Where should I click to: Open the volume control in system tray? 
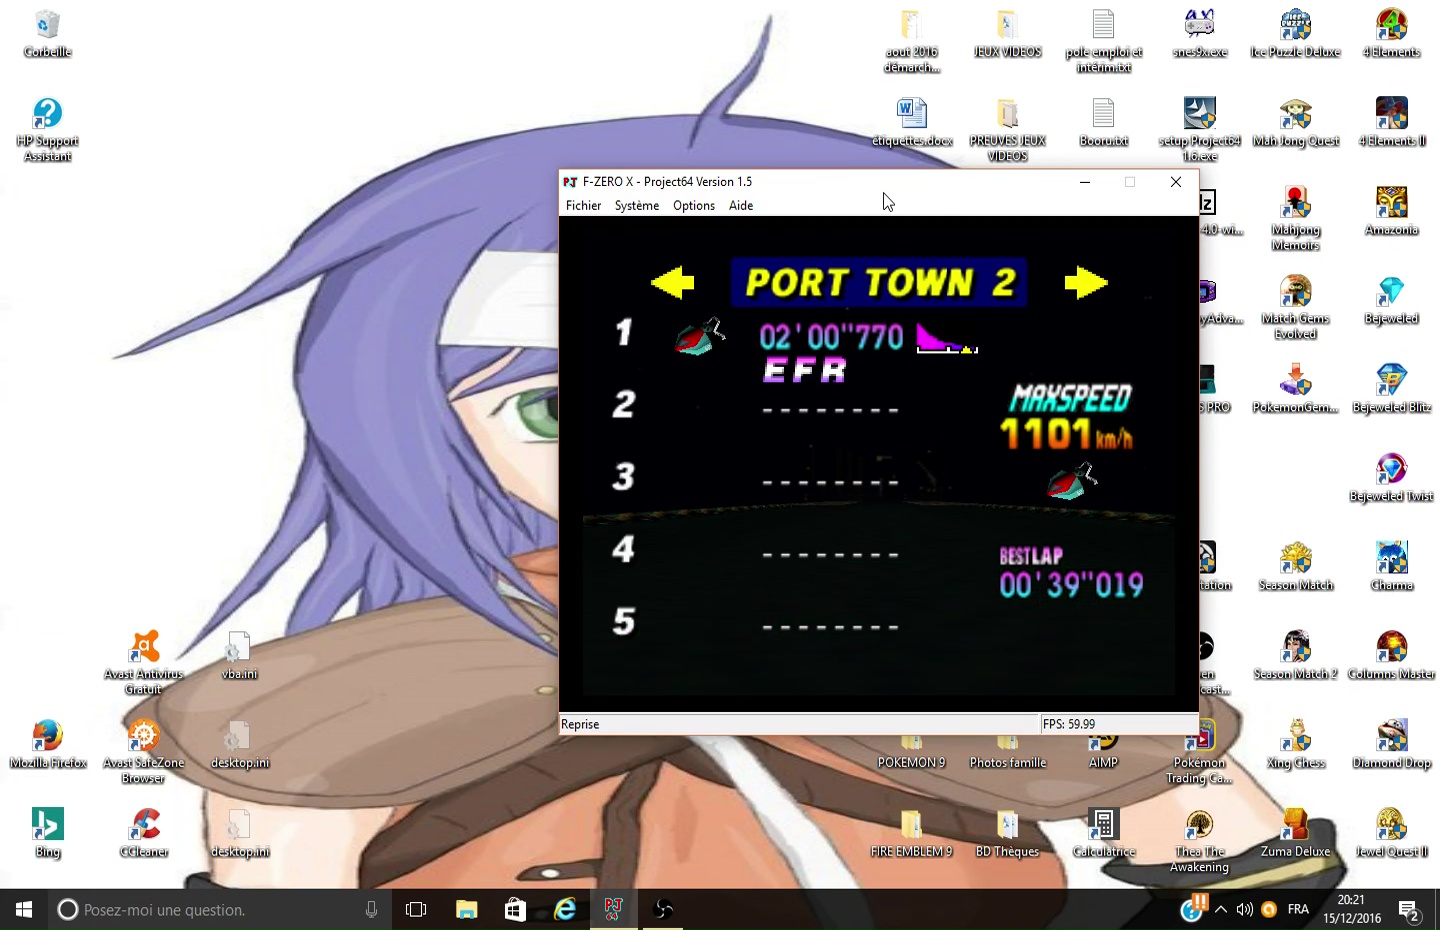coord(1245,909)
